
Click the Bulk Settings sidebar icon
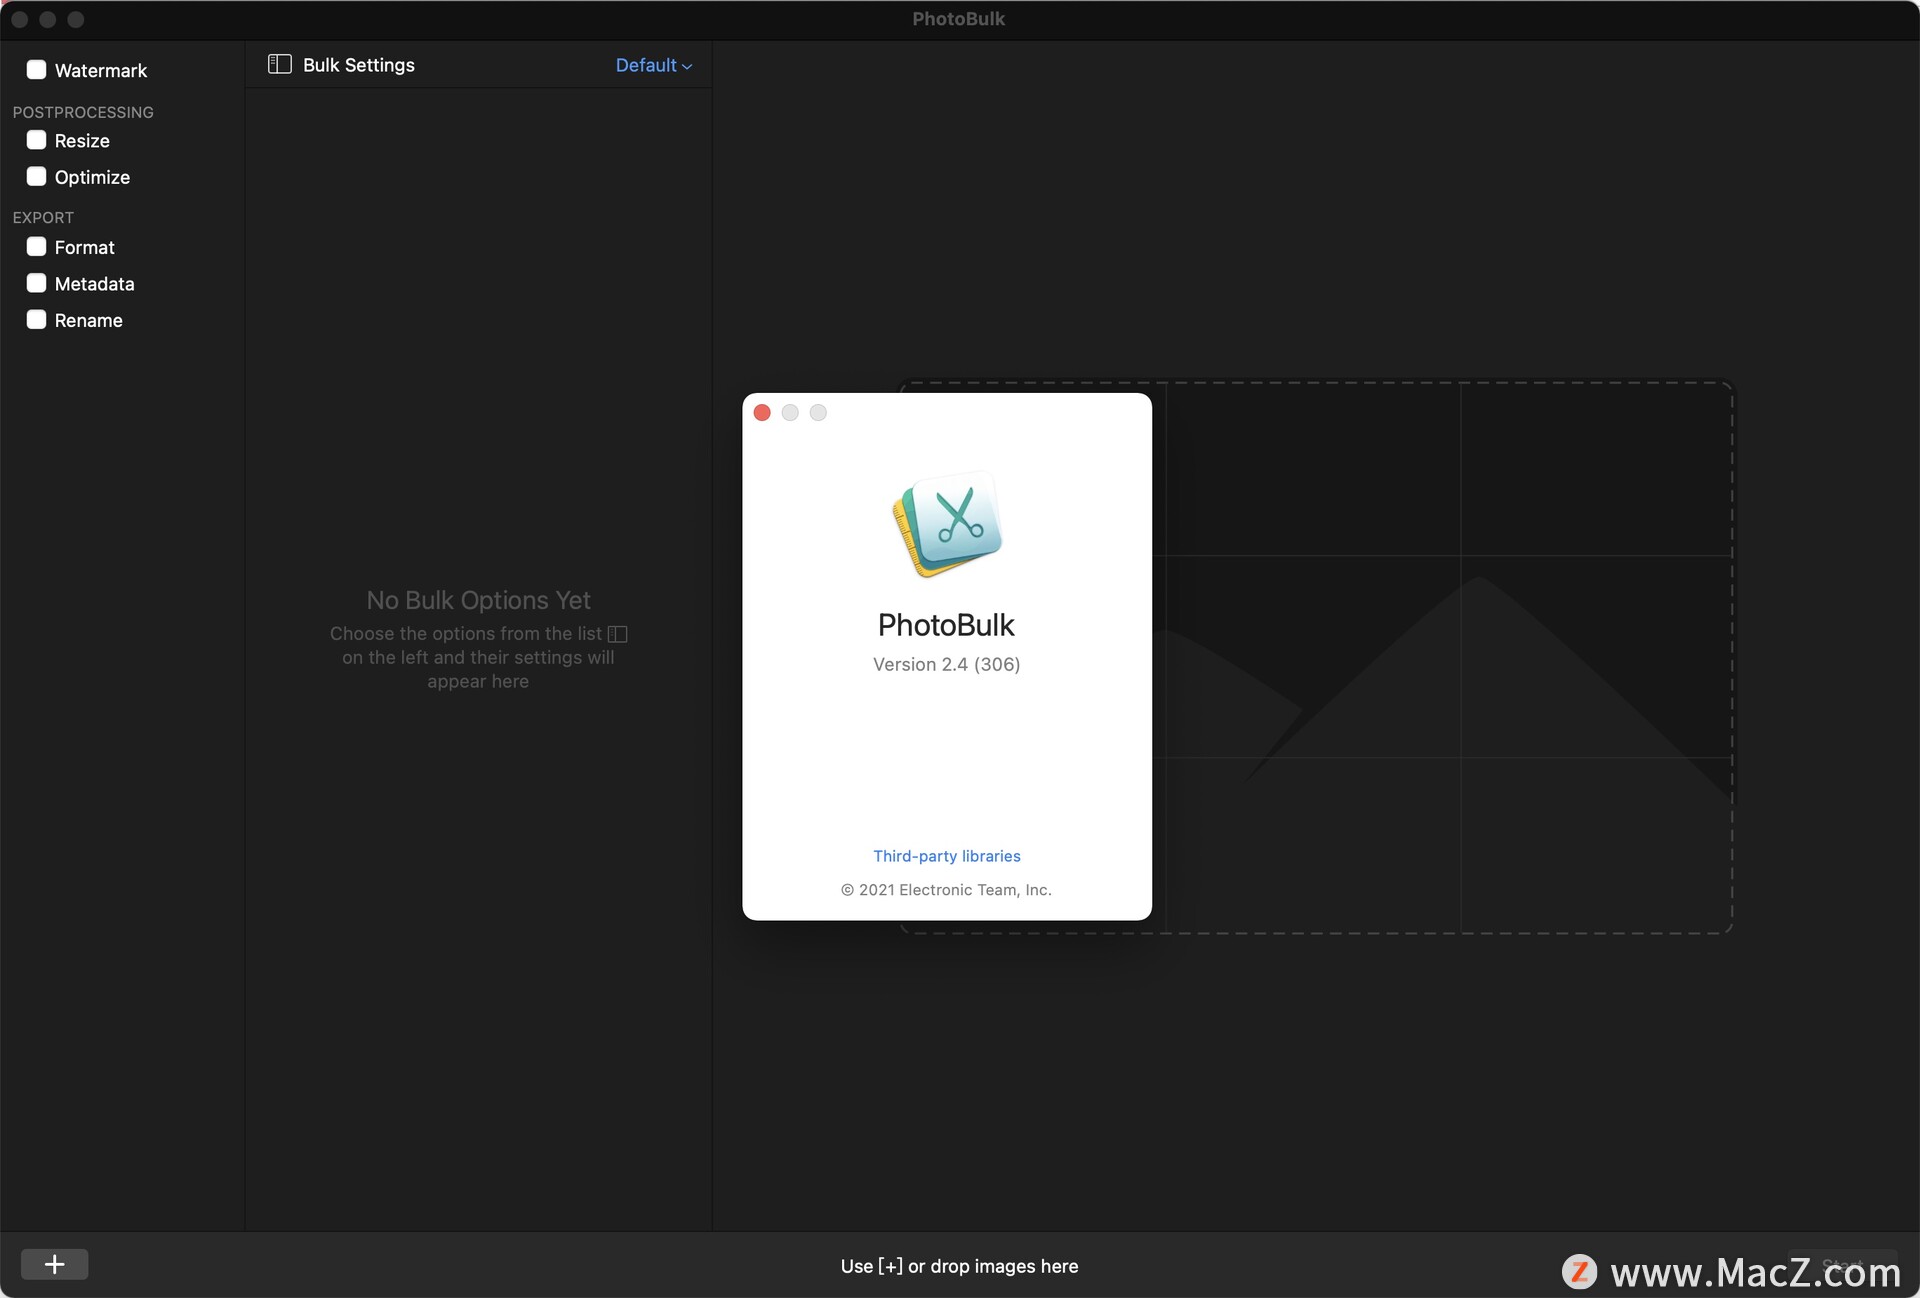coord(279,64)
